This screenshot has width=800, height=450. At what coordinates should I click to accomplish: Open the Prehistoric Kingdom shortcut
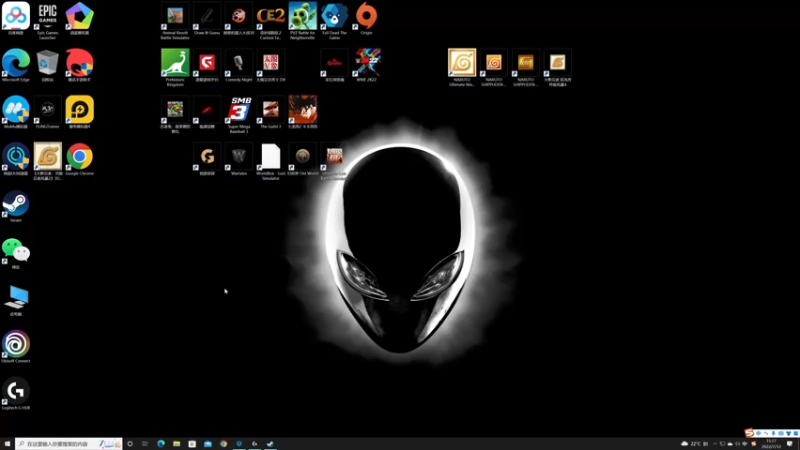pos(175,68)
